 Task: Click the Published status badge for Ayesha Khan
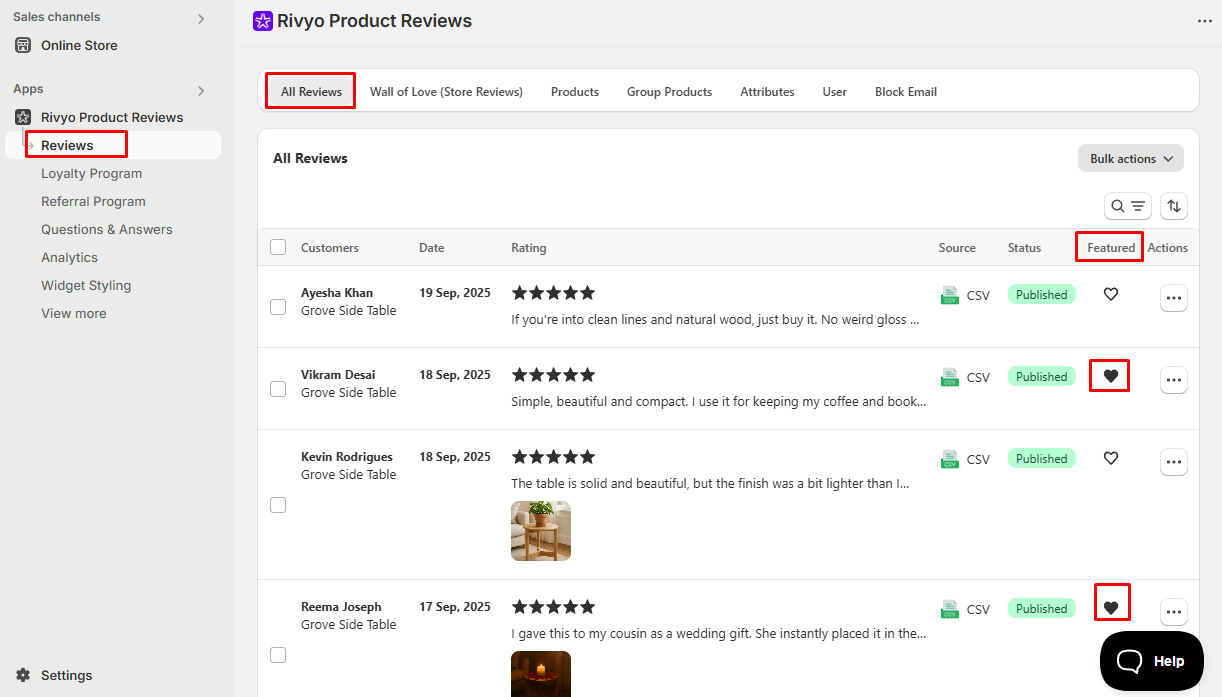1041,295
